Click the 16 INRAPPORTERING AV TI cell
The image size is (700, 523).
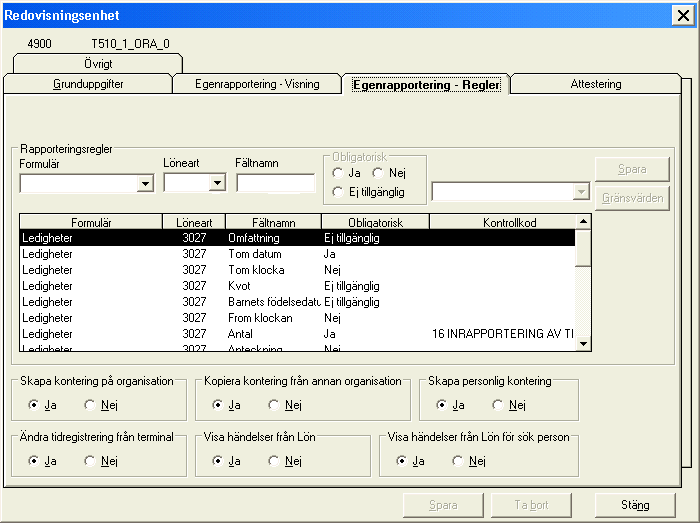coord(502,334)
